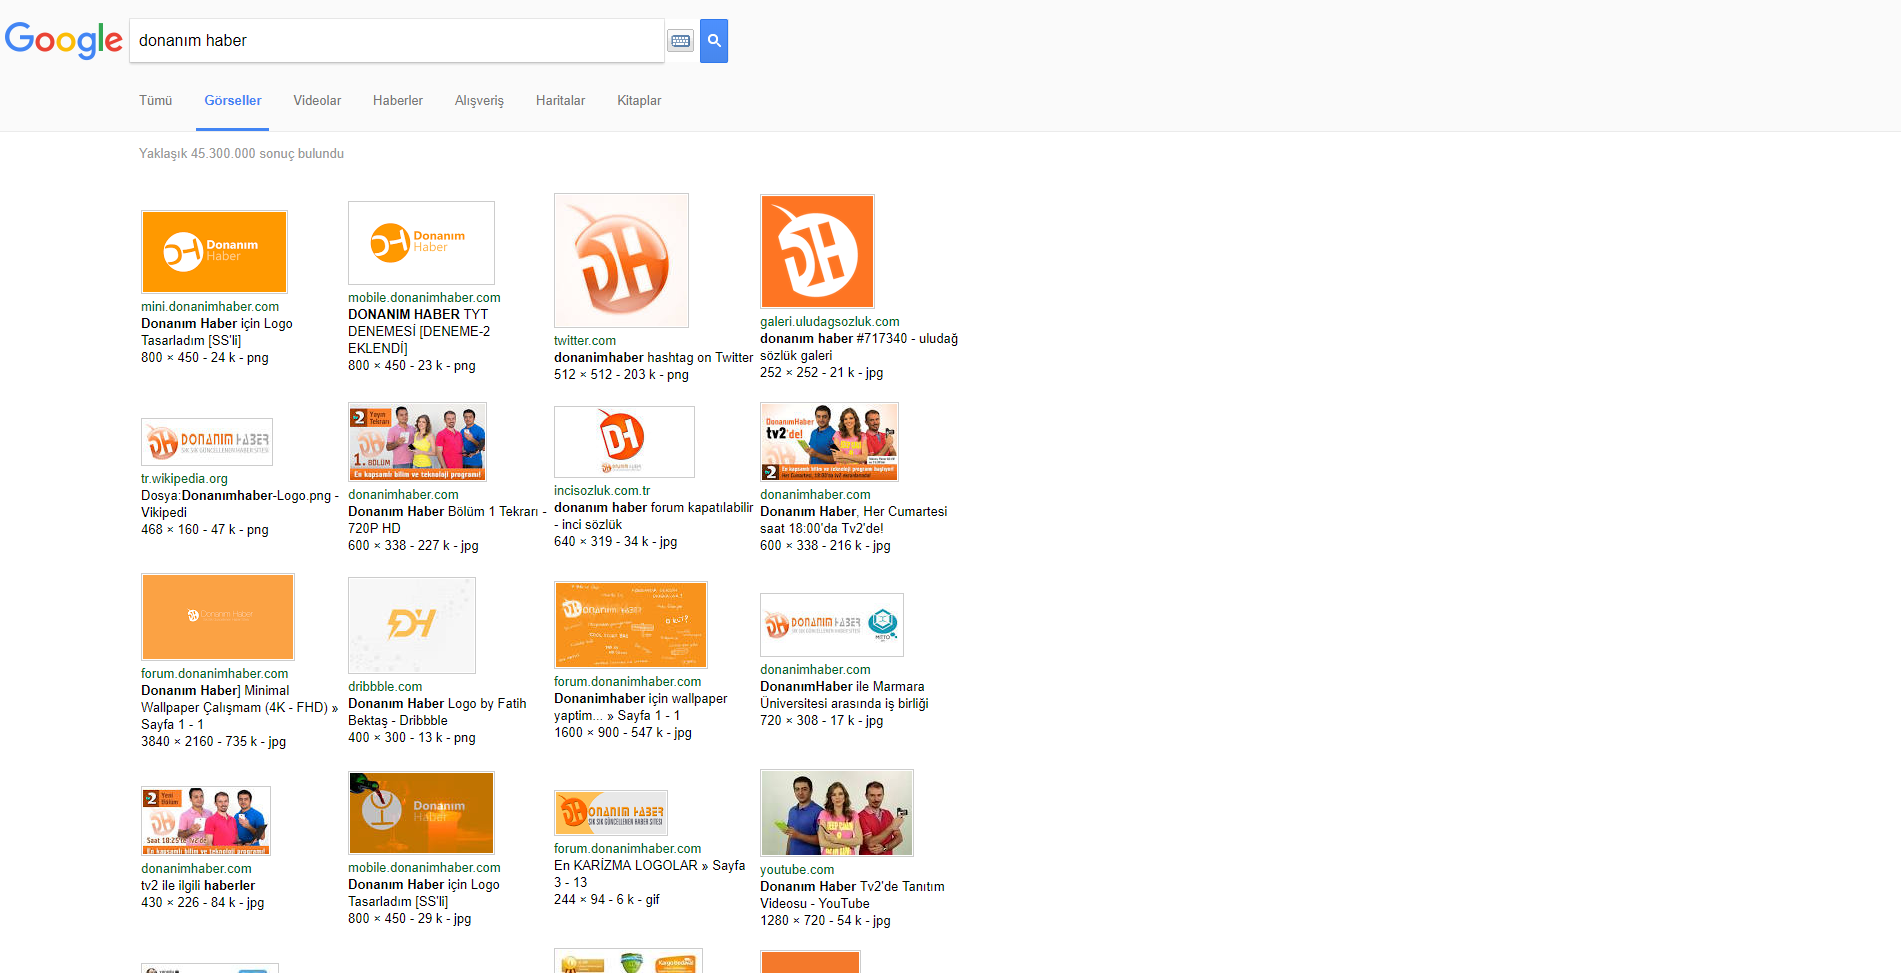This screenshot has height=973, width=1901.
Task: Open the twitter.com DH bubble thumbnail
Action: click(621, 260)
